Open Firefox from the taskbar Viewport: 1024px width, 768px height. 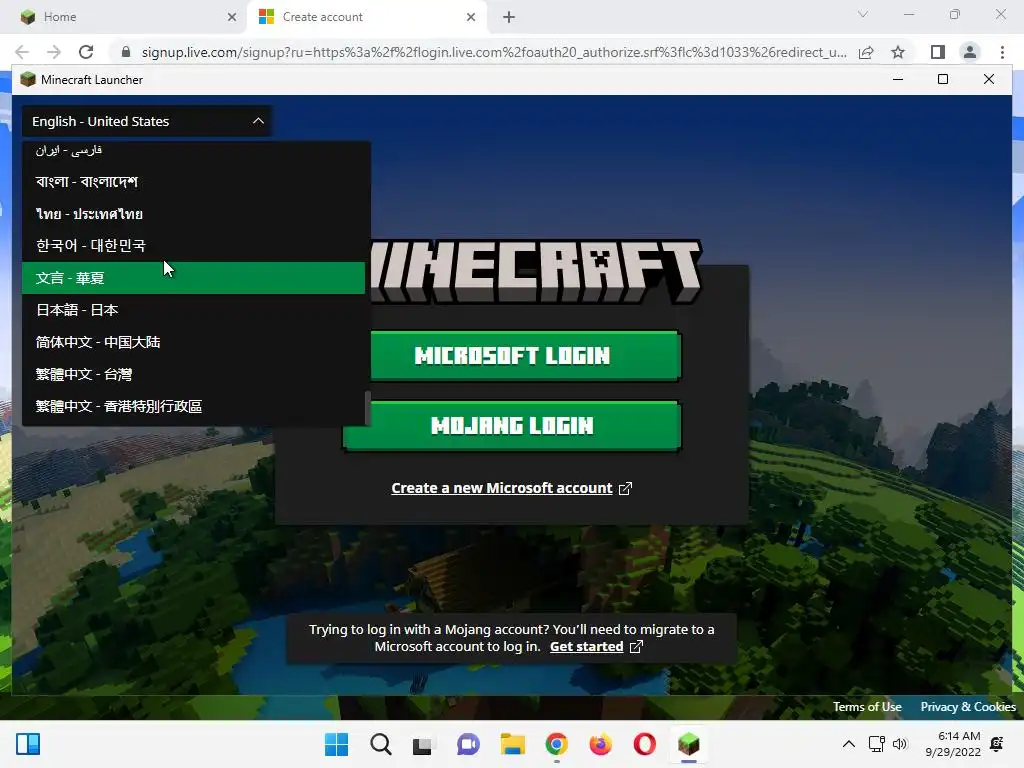(x=600, y=744)
